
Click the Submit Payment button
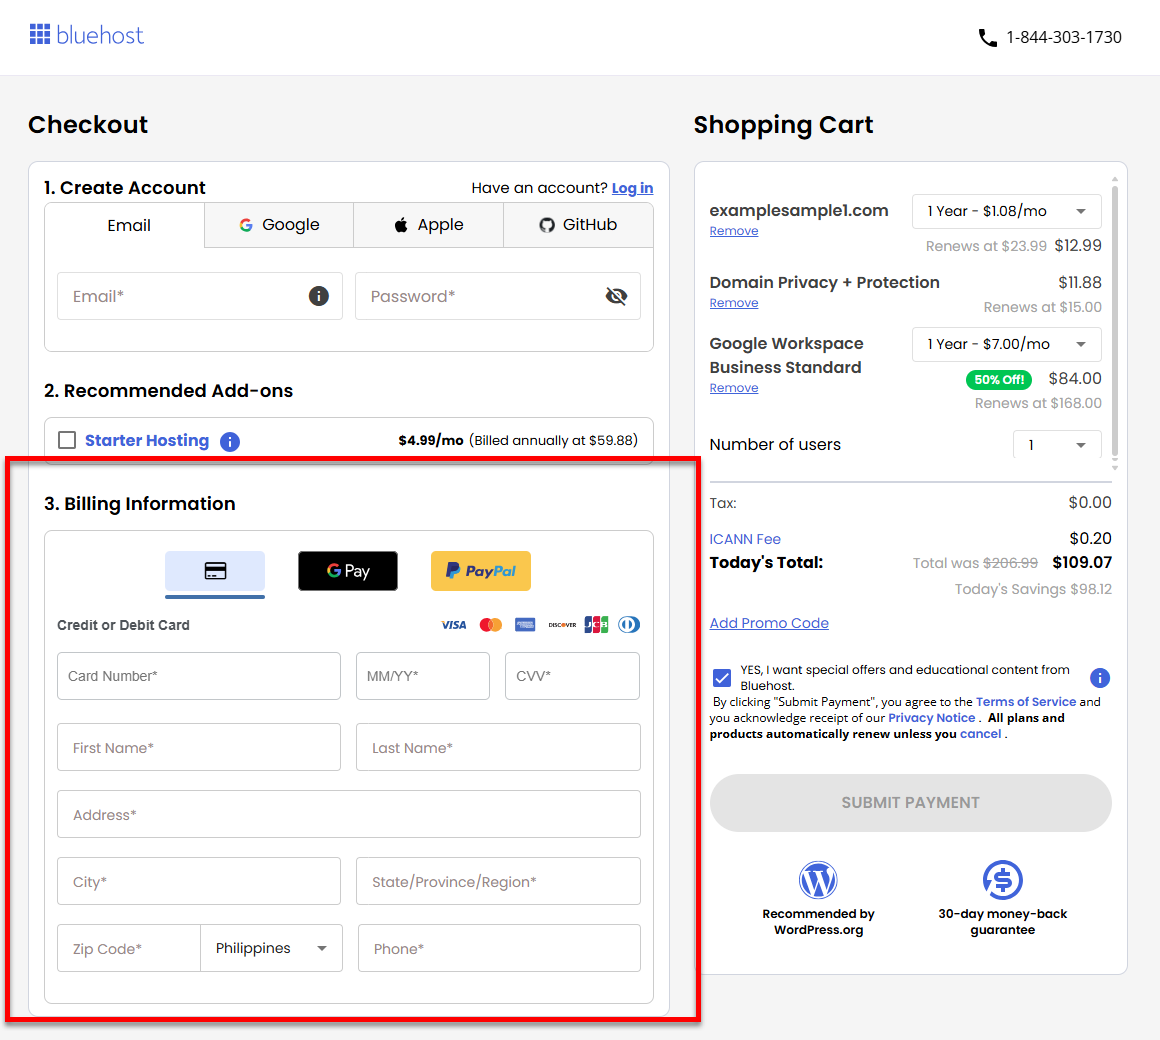[x=911, y=803]
